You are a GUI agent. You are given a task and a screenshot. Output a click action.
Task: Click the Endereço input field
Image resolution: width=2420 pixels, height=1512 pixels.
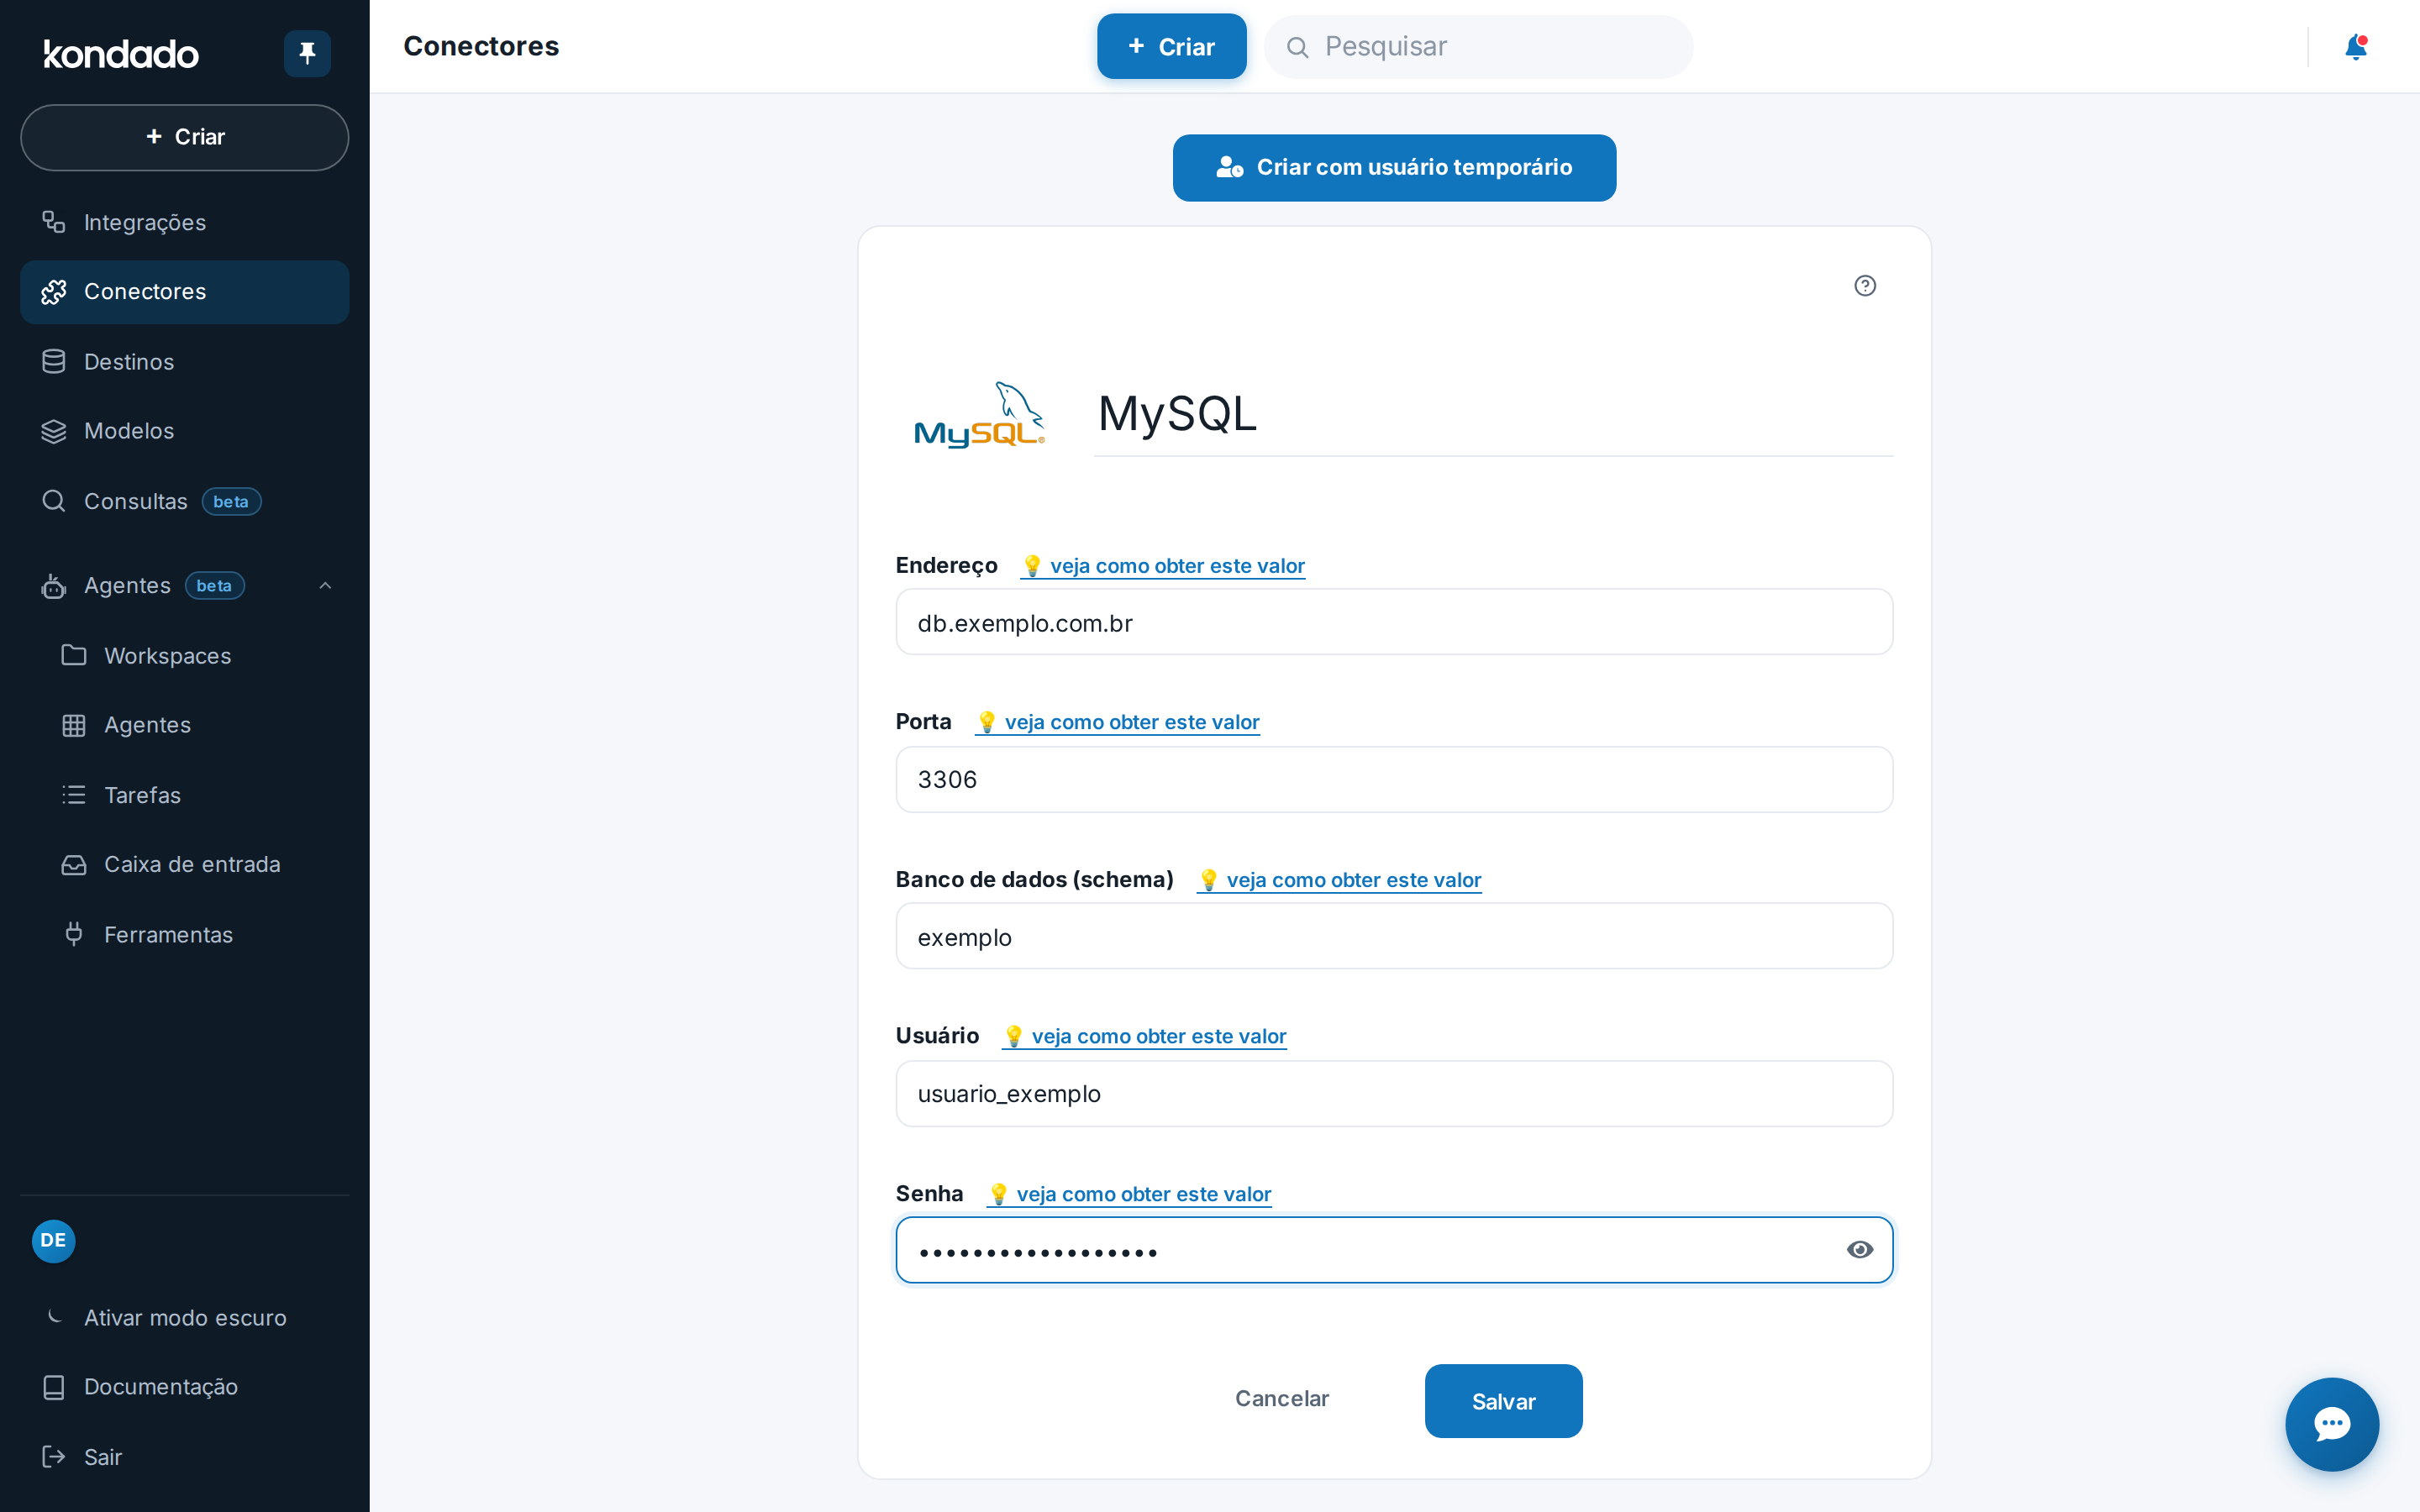pos(1394,622)
